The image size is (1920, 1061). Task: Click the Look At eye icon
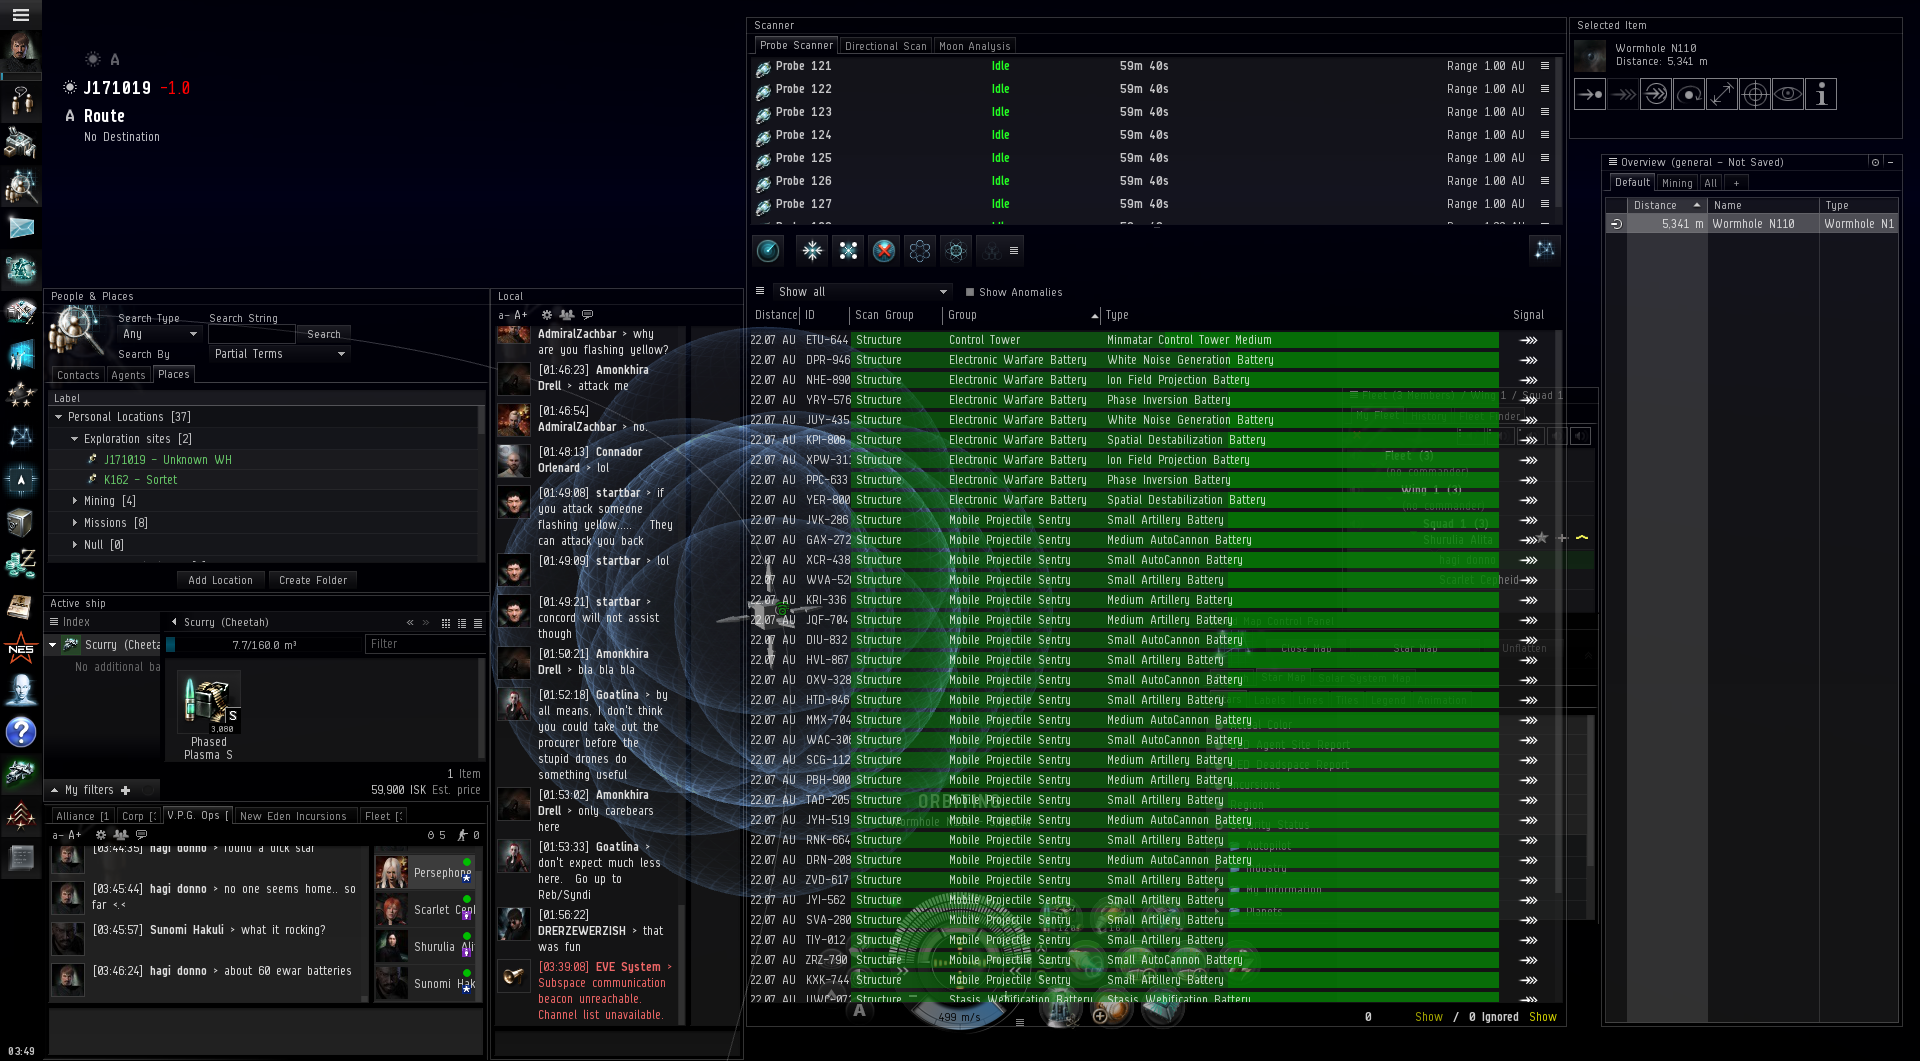click(1788, 95)
